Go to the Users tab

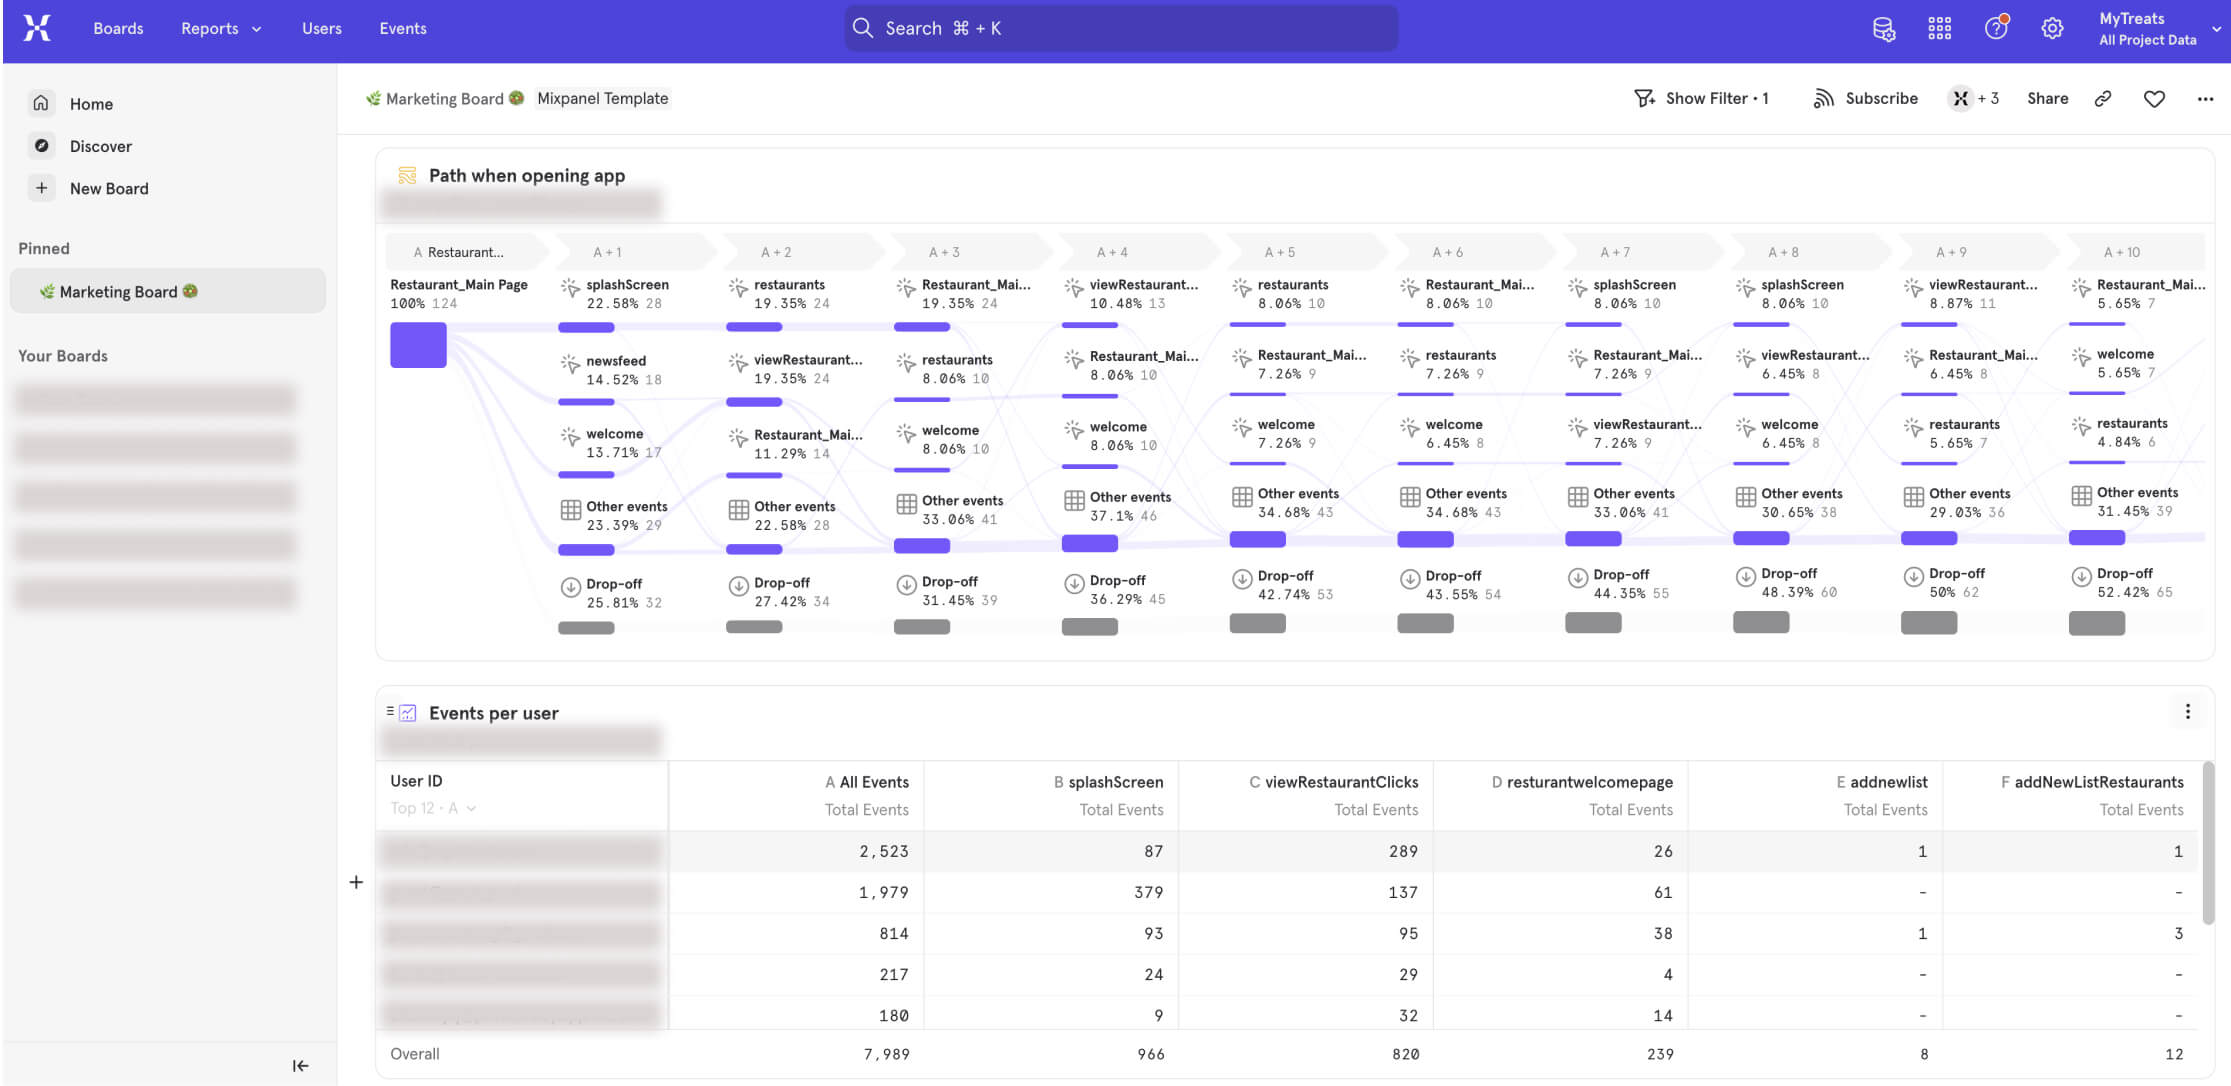pyautogui.click(x=322, y=29)
